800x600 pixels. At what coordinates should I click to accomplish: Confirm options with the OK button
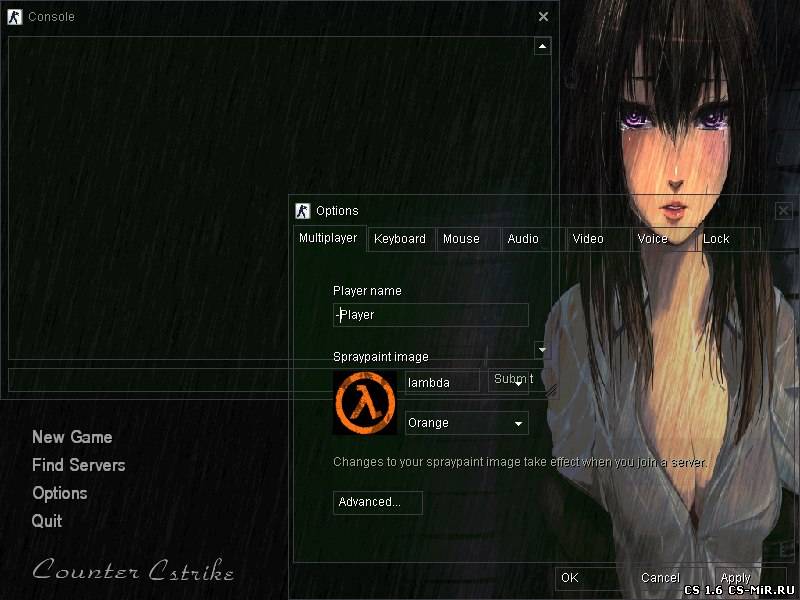[589, 578]
